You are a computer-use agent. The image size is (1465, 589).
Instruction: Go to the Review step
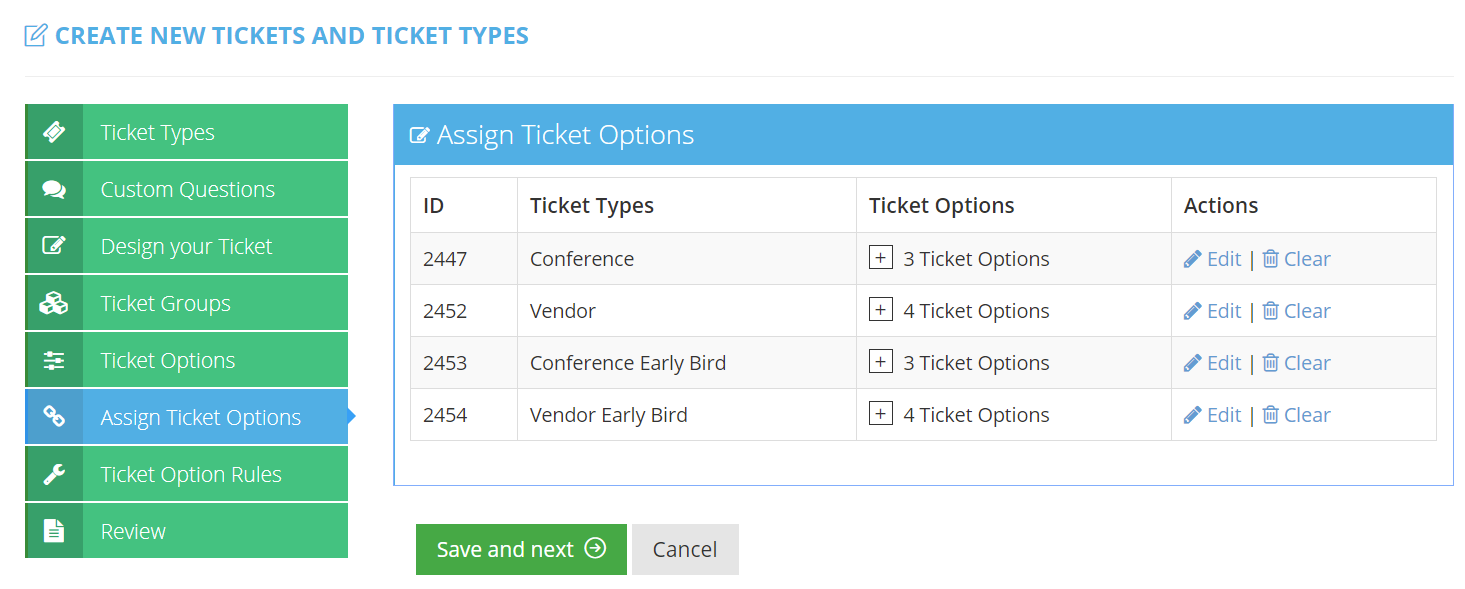133,531
